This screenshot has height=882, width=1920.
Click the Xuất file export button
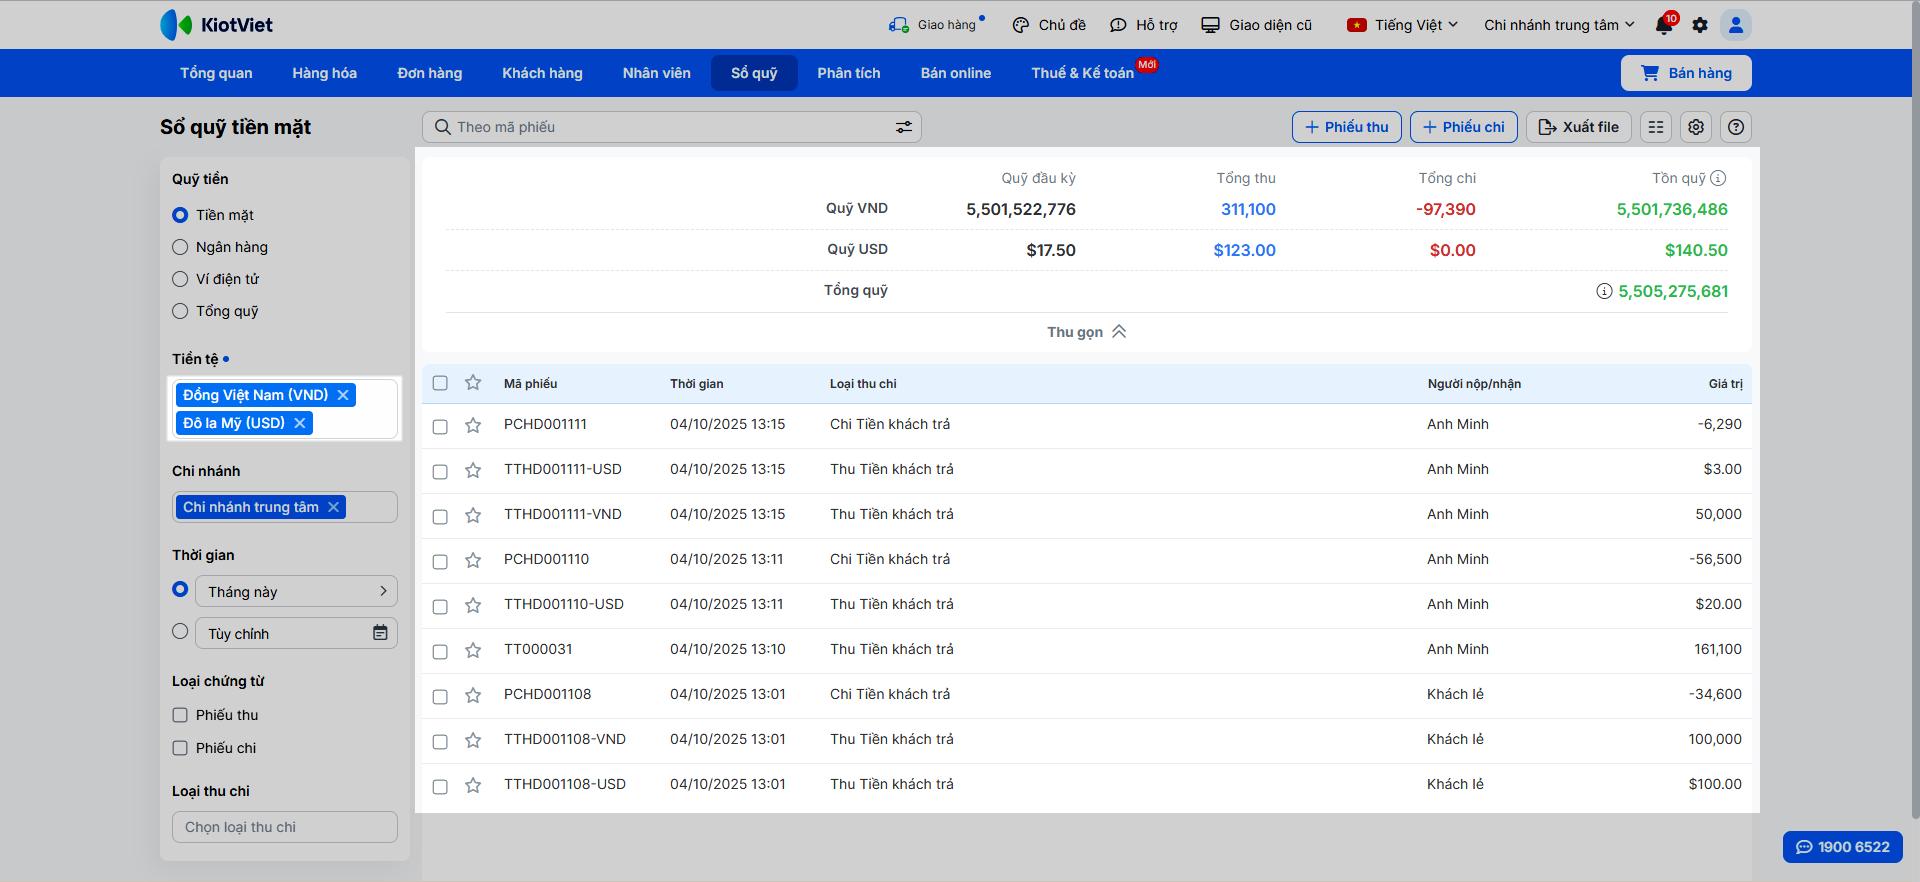(1578, 127)
